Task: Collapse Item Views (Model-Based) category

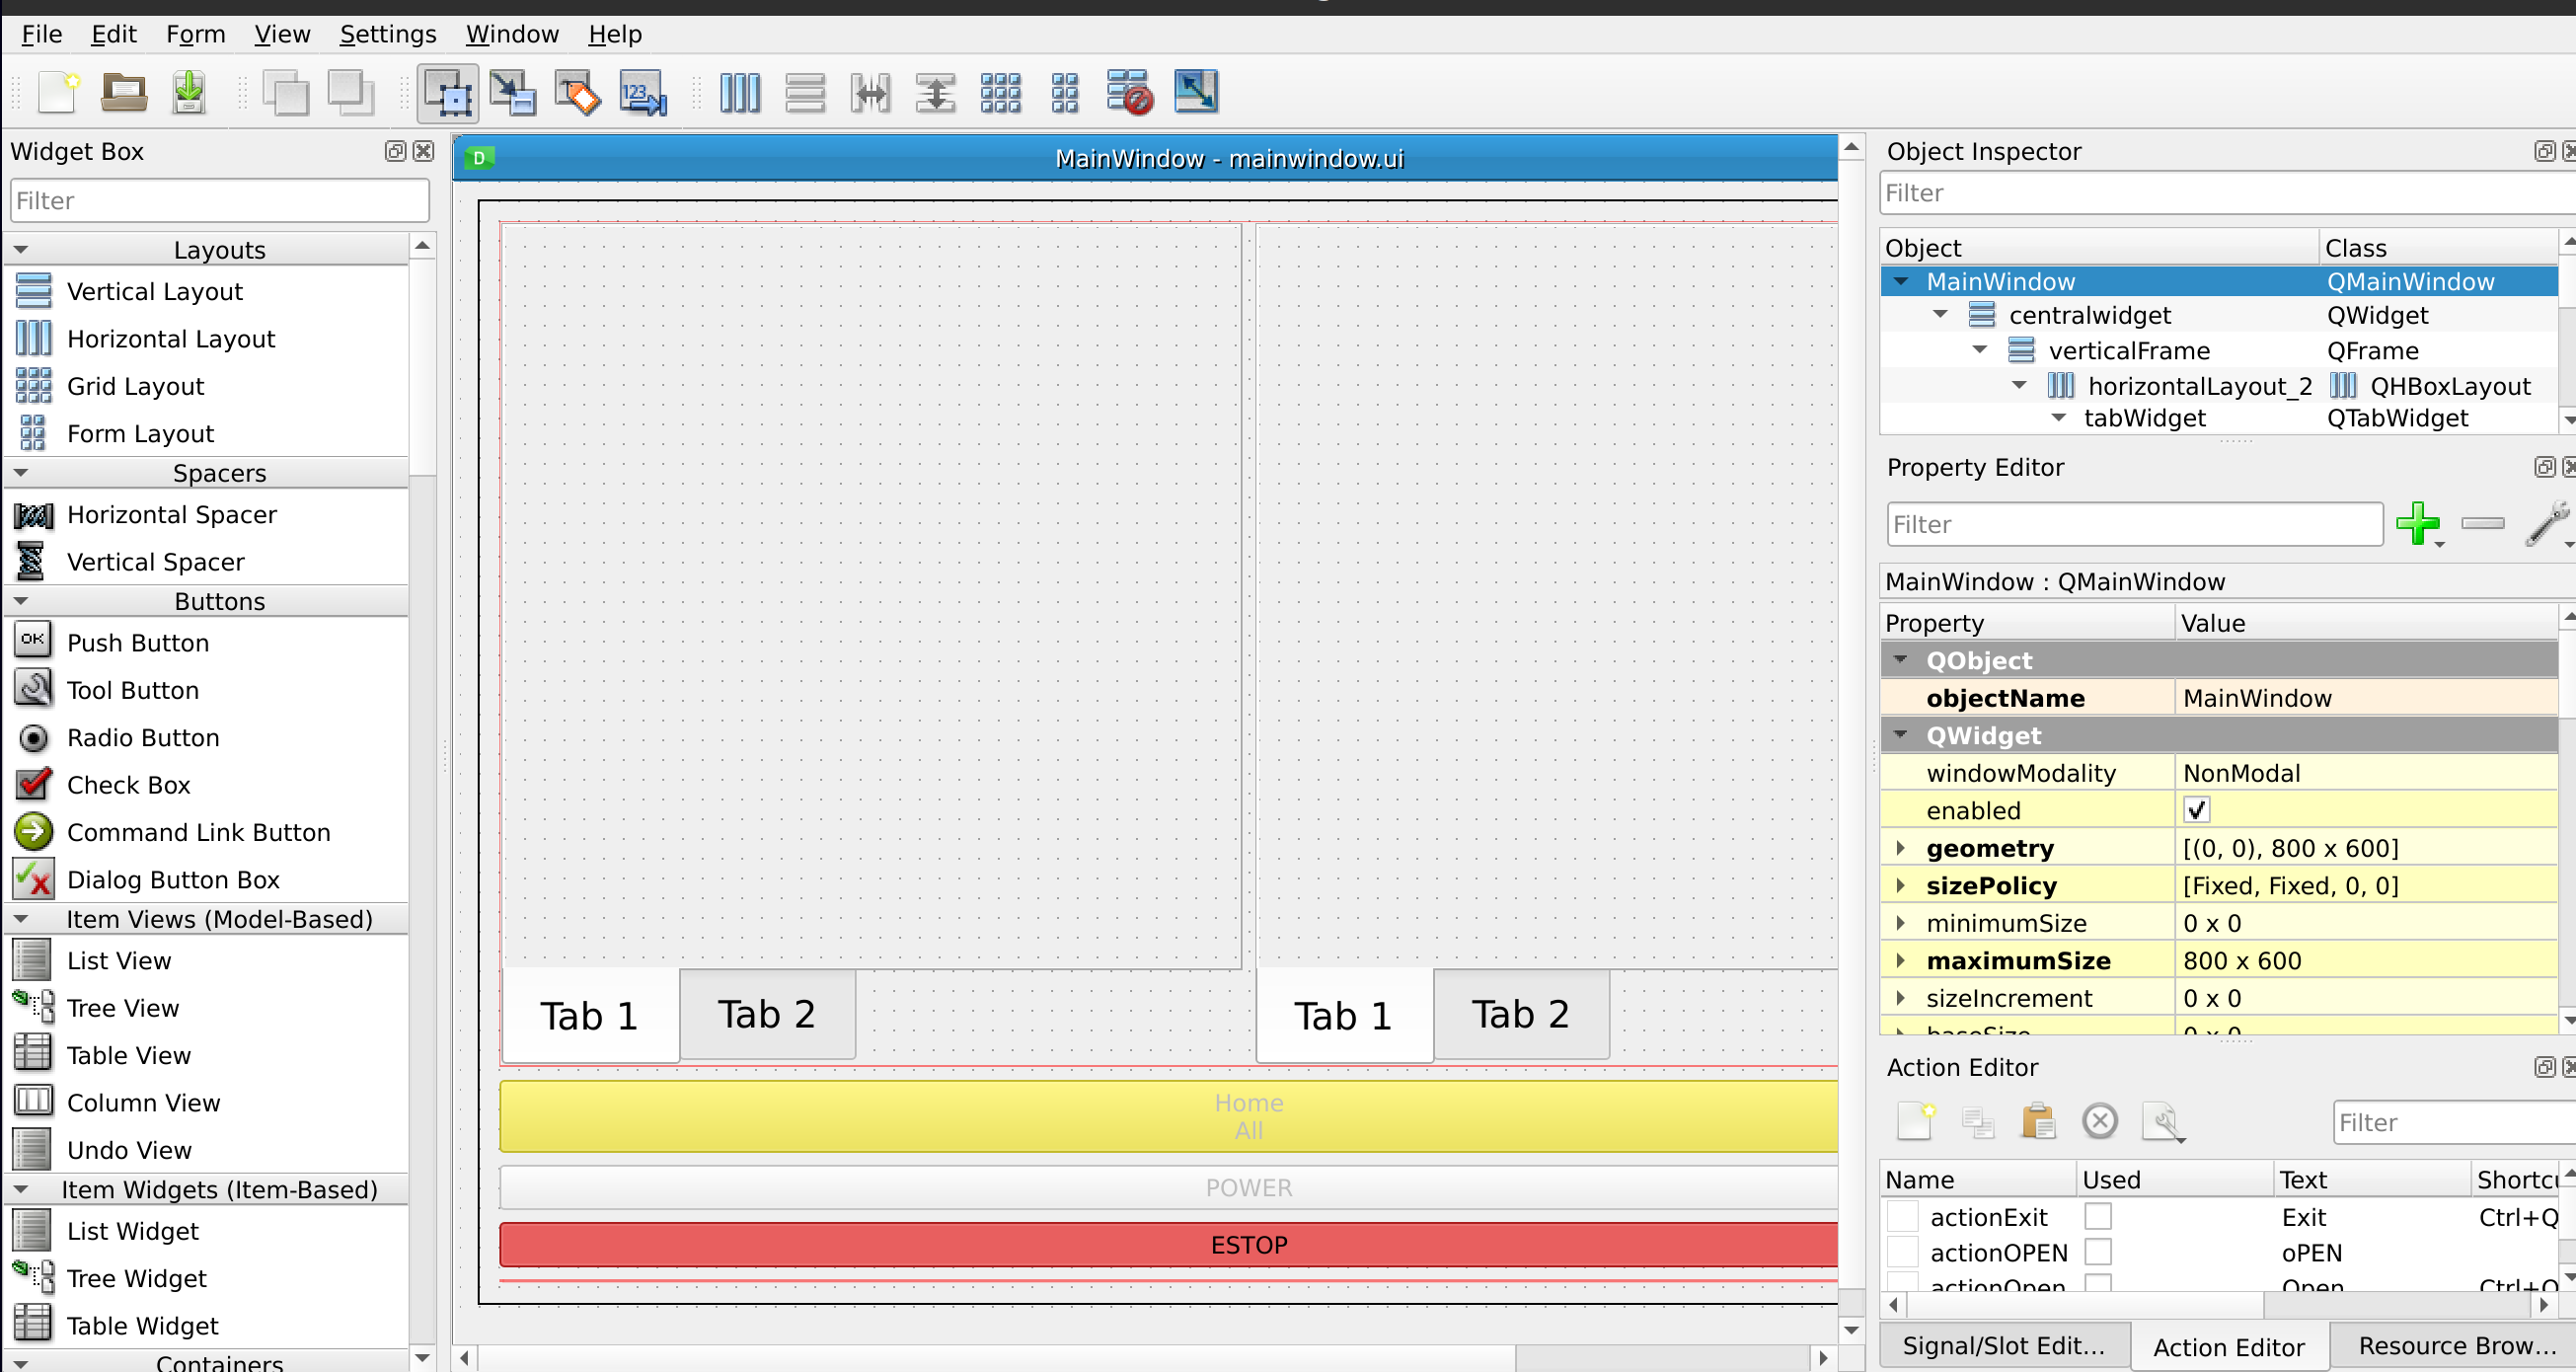Action: [21, 918]
